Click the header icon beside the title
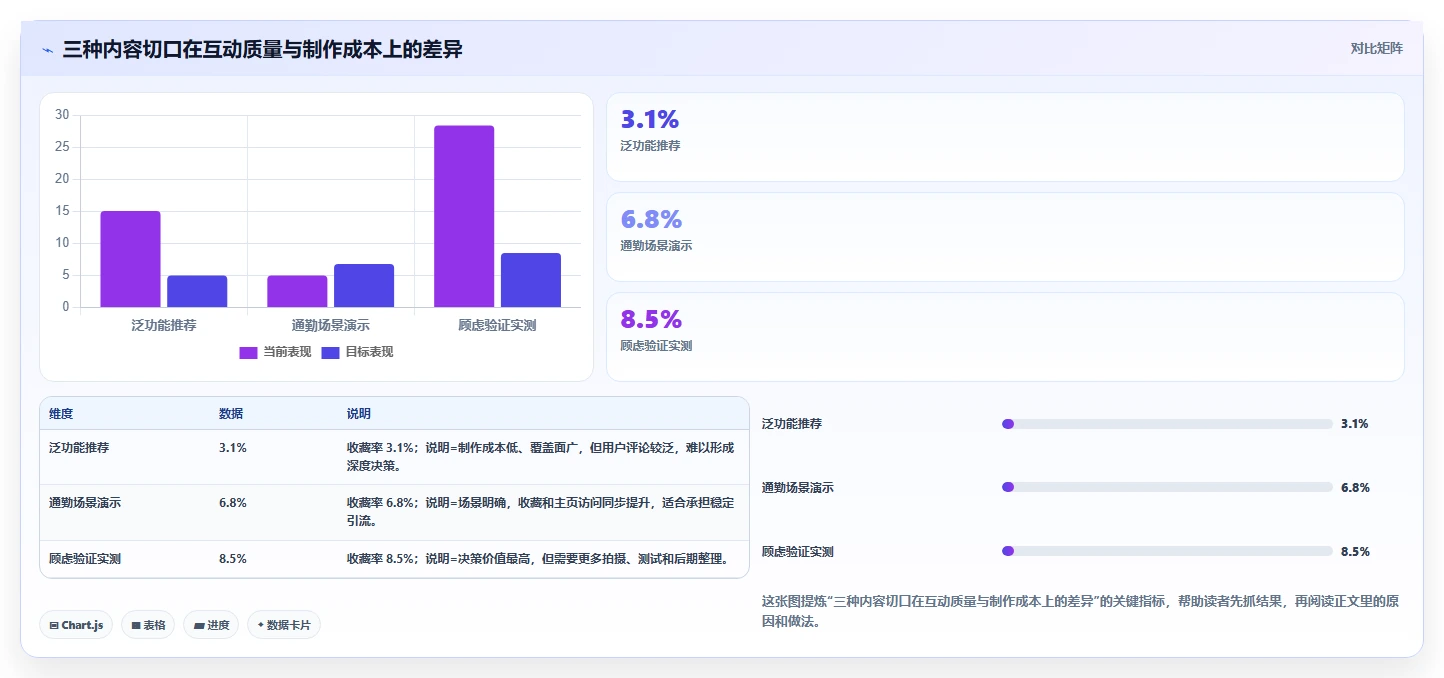 coord(47,50)
